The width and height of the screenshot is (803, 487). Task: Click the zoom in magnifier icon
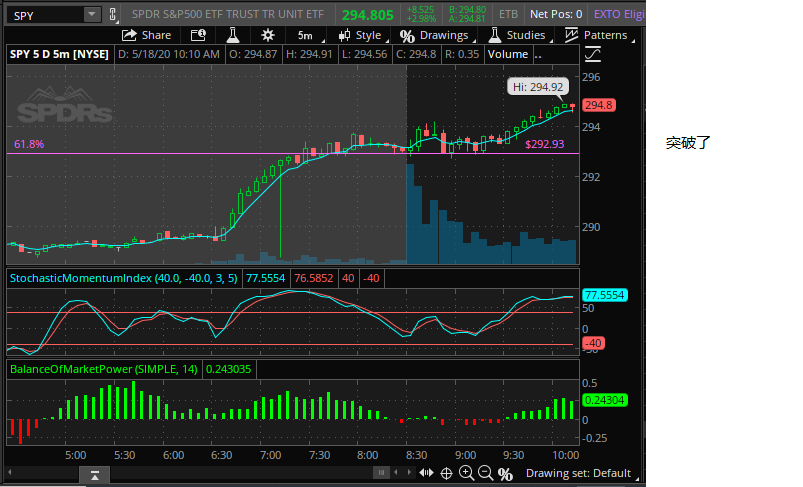466,473
